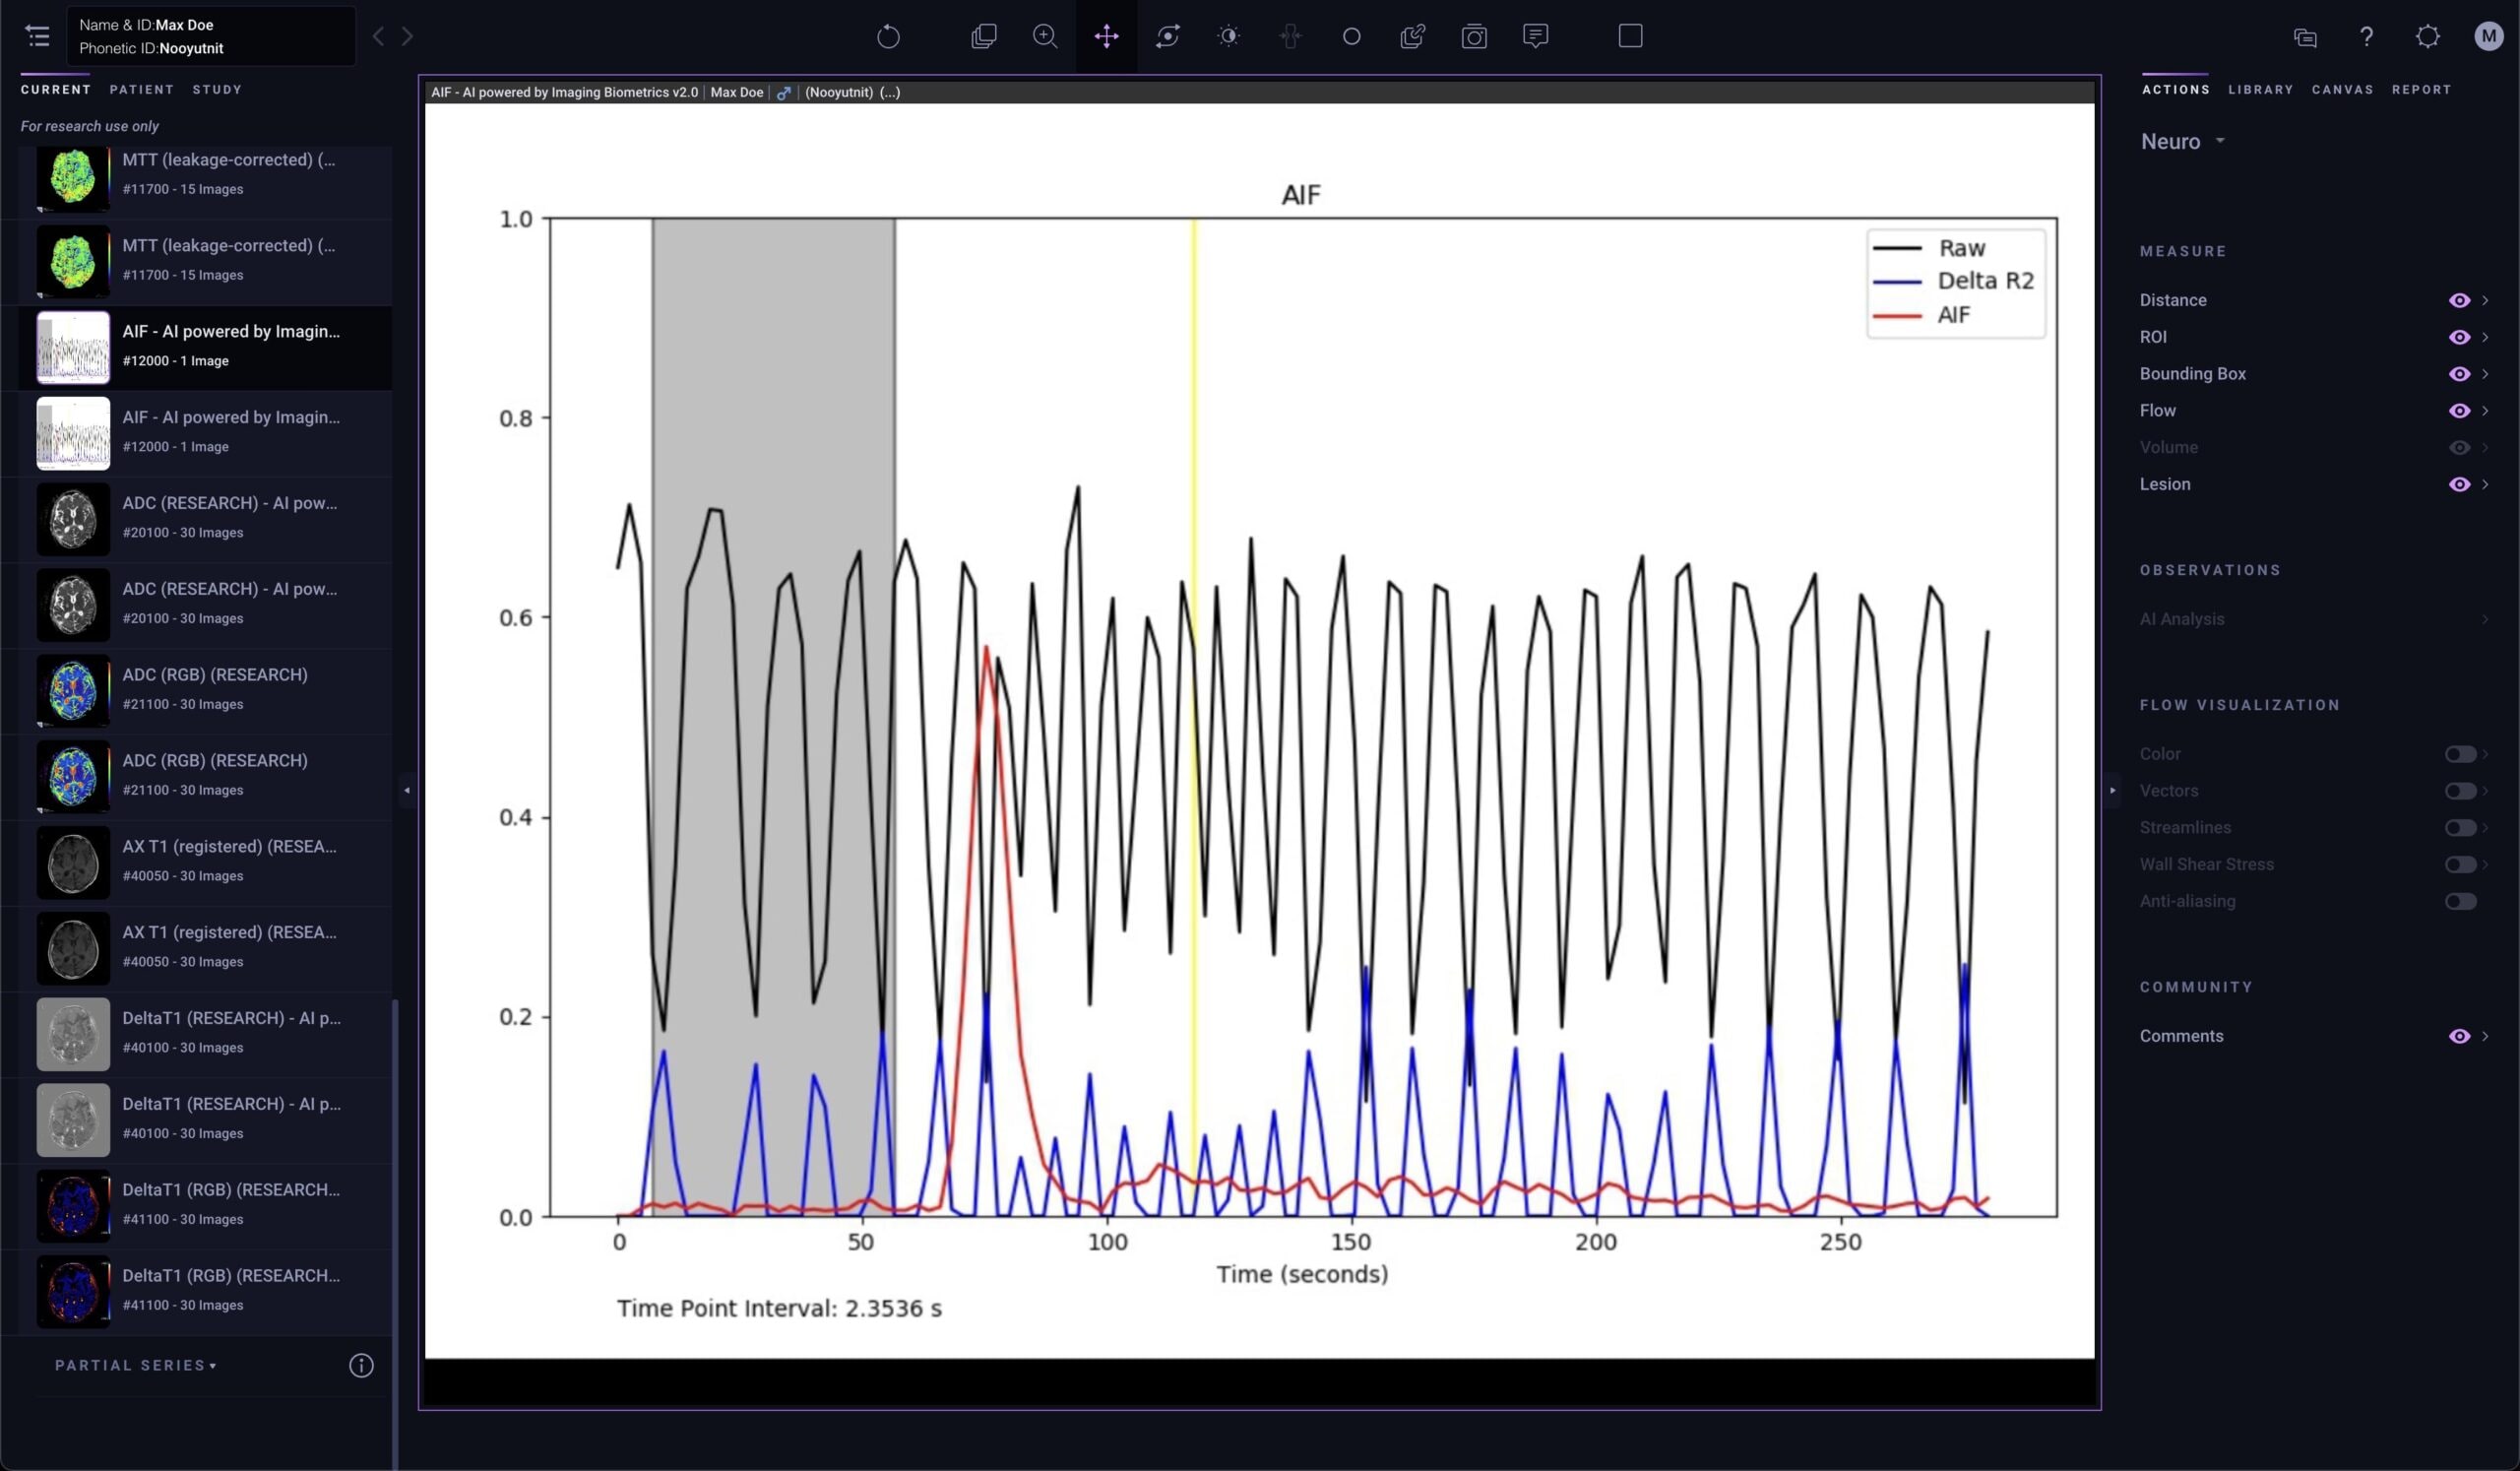
Task: Switch to the LIBRARY tab
Action: (x=2260, y=89)
